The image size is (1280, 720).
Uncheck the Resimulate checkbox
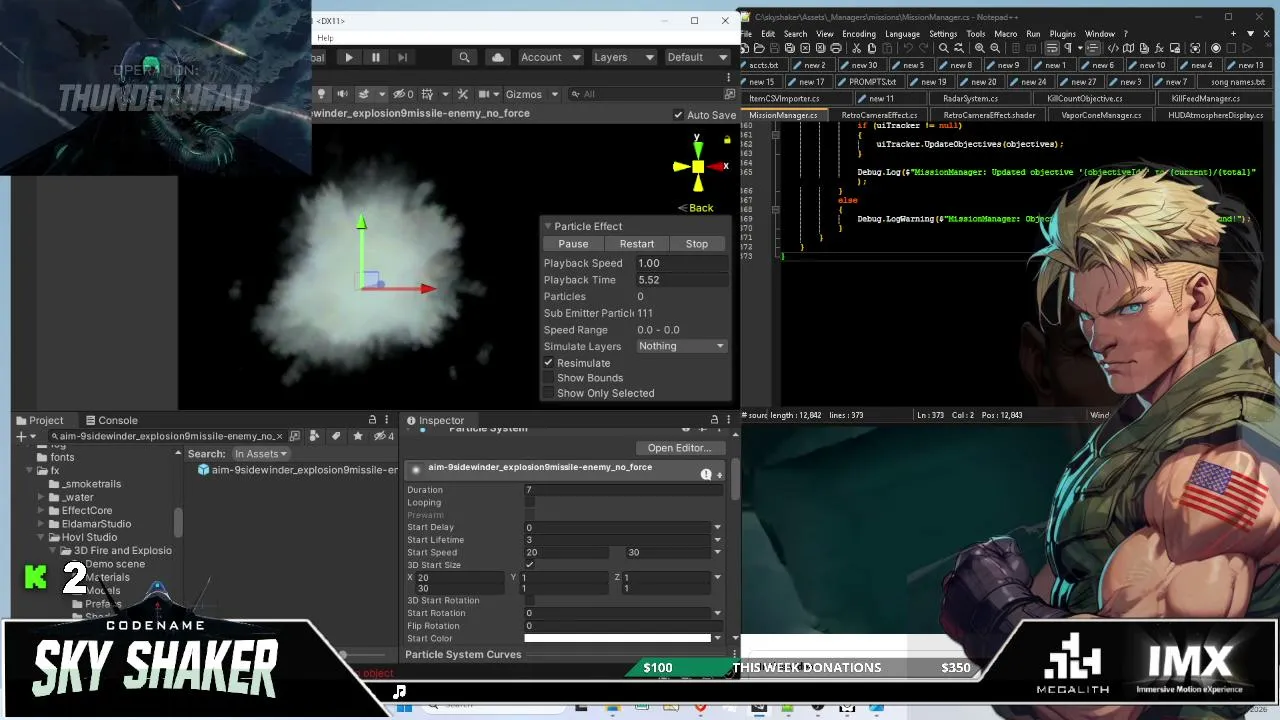point(548,363)
